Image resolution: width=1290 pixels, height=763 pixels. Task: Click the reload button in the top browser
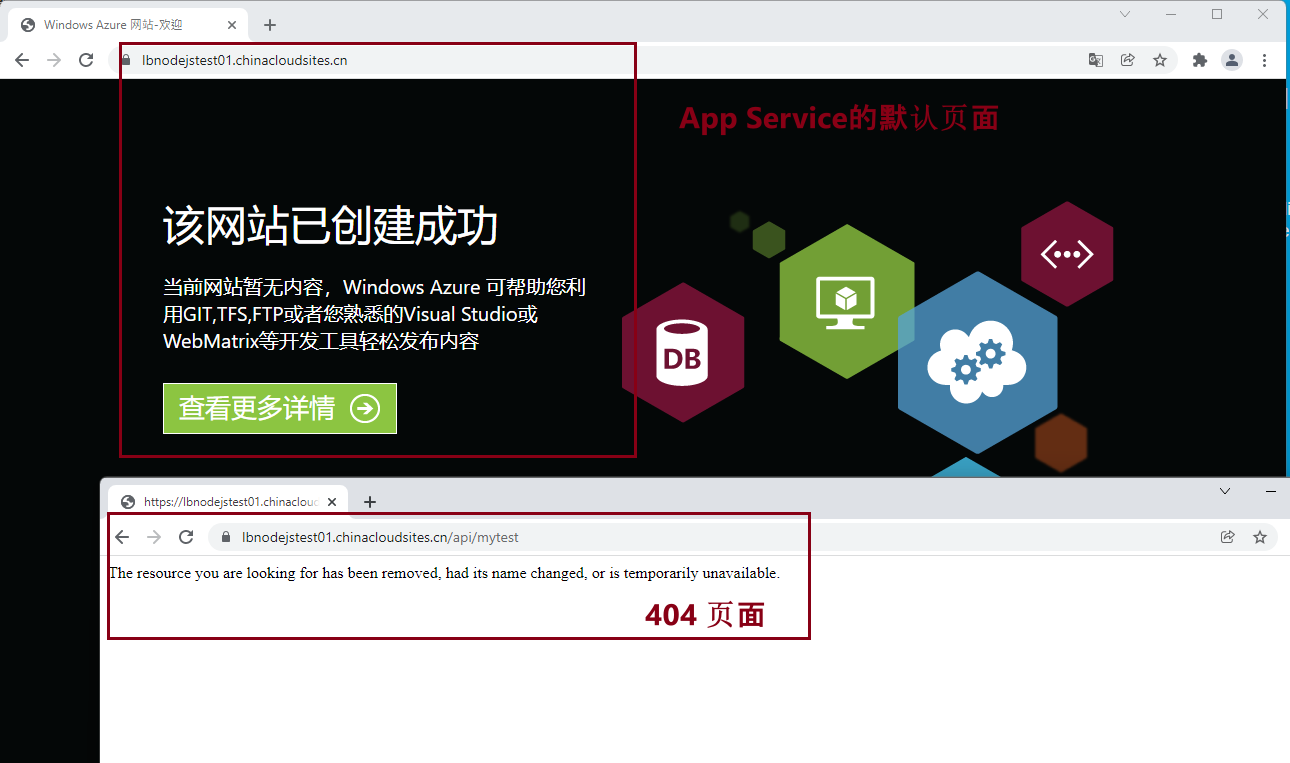[x=87, y=60]
